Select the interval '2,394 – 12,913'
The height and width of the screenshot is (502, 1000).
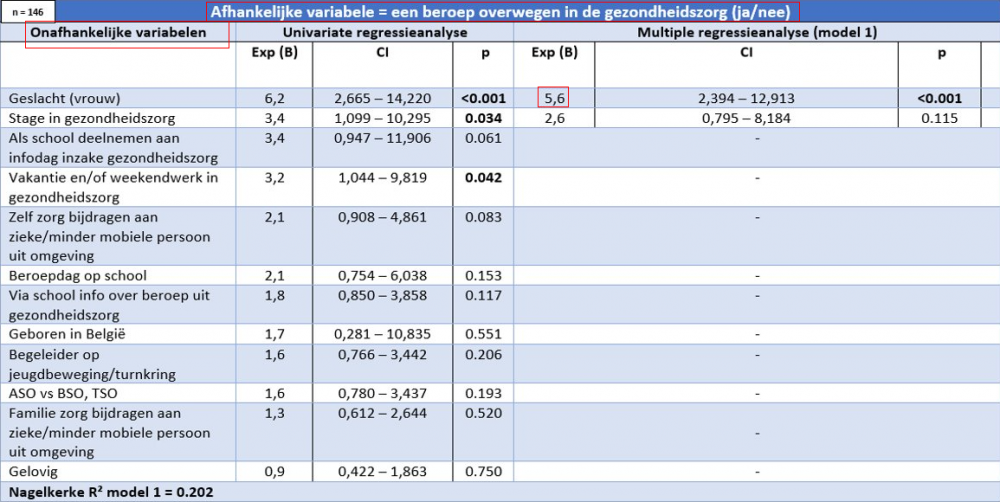tap(746, 98)
